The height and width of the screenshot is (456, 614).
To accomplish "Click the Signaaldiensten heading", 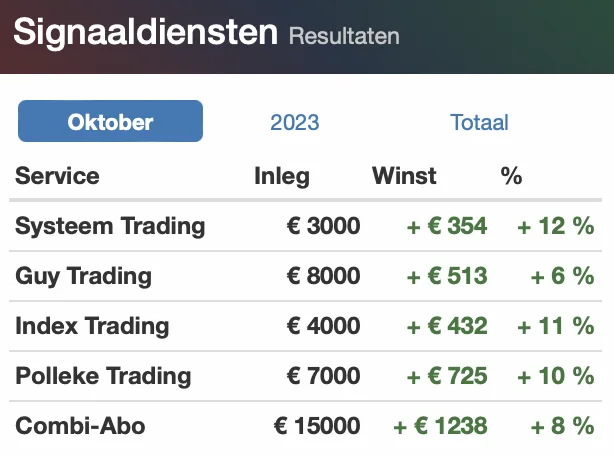I will [145, 32].
